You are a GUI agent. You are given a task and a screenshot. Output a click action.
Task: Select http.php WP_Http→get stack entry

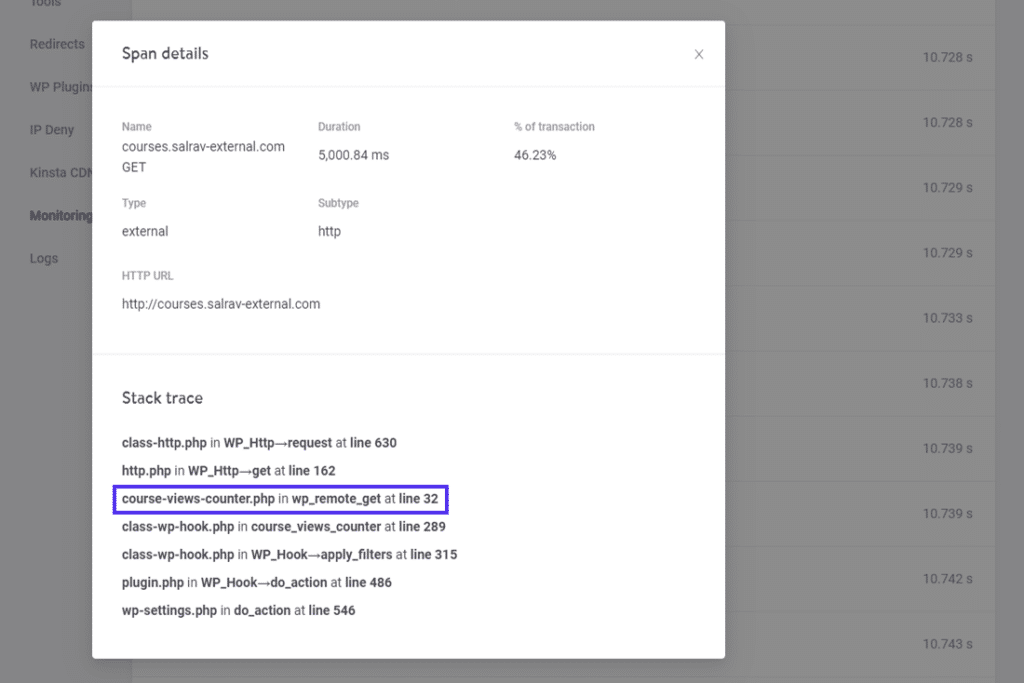[228, 470]
